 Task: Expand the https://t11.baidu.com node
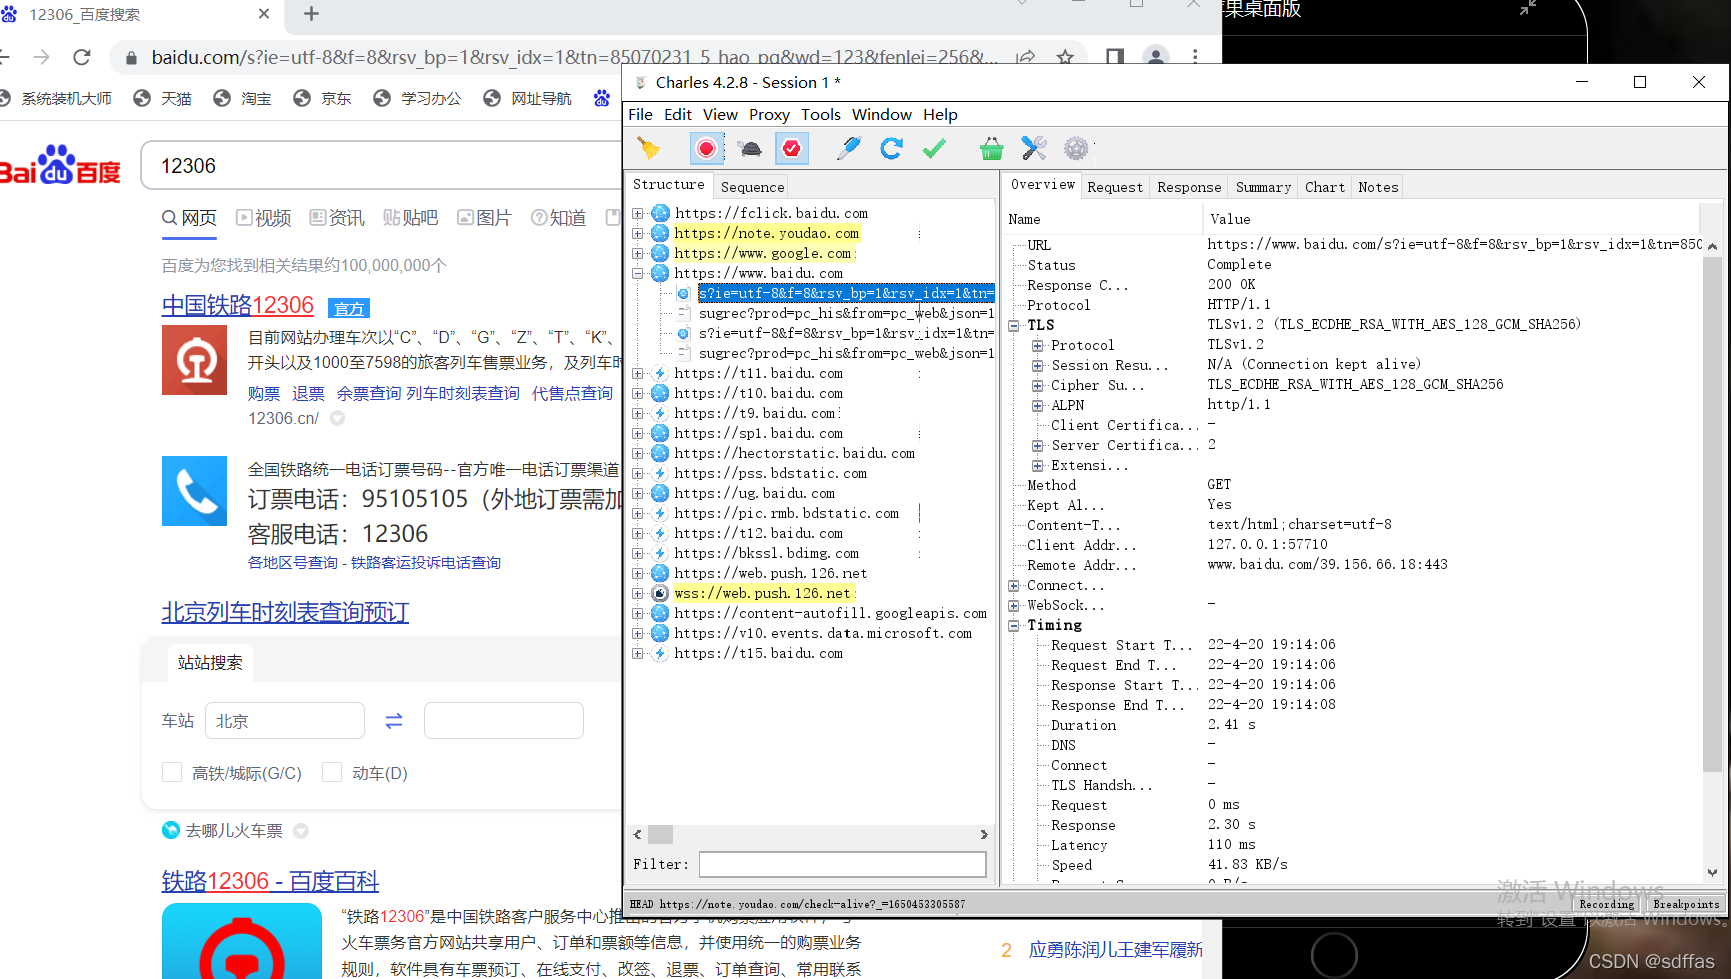tap(637, 373)
